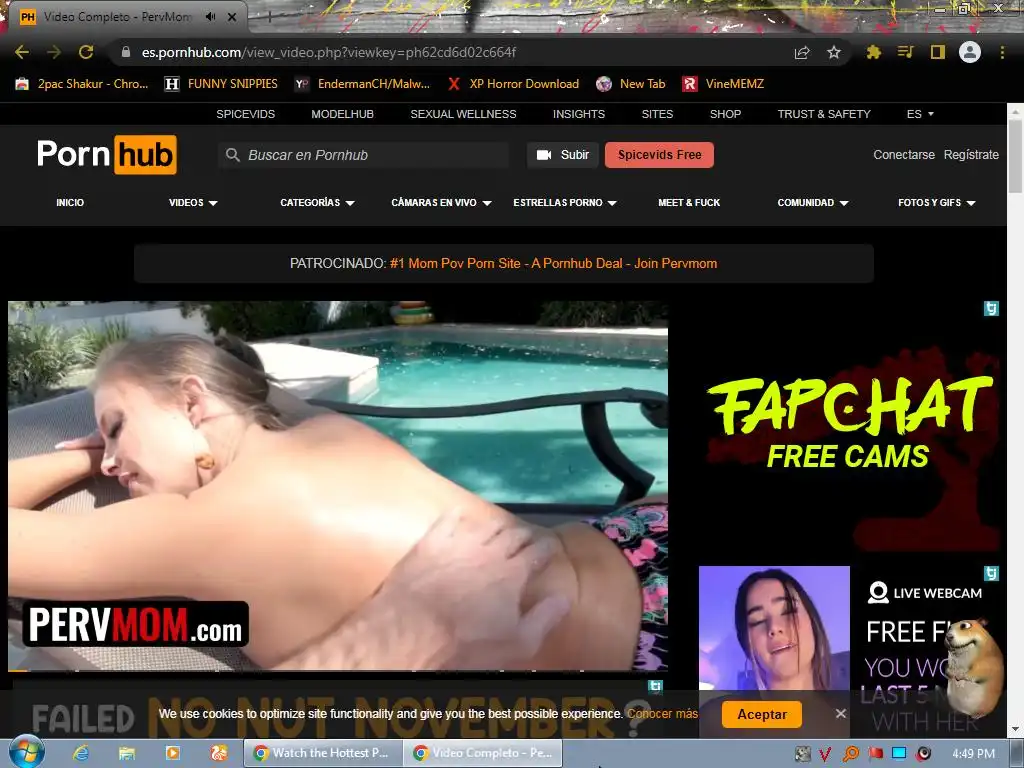The image size is (1024, 768).
Task: Dismiss the cookie banner with the X
Action: pyautogui.click(x=840, y=714)
